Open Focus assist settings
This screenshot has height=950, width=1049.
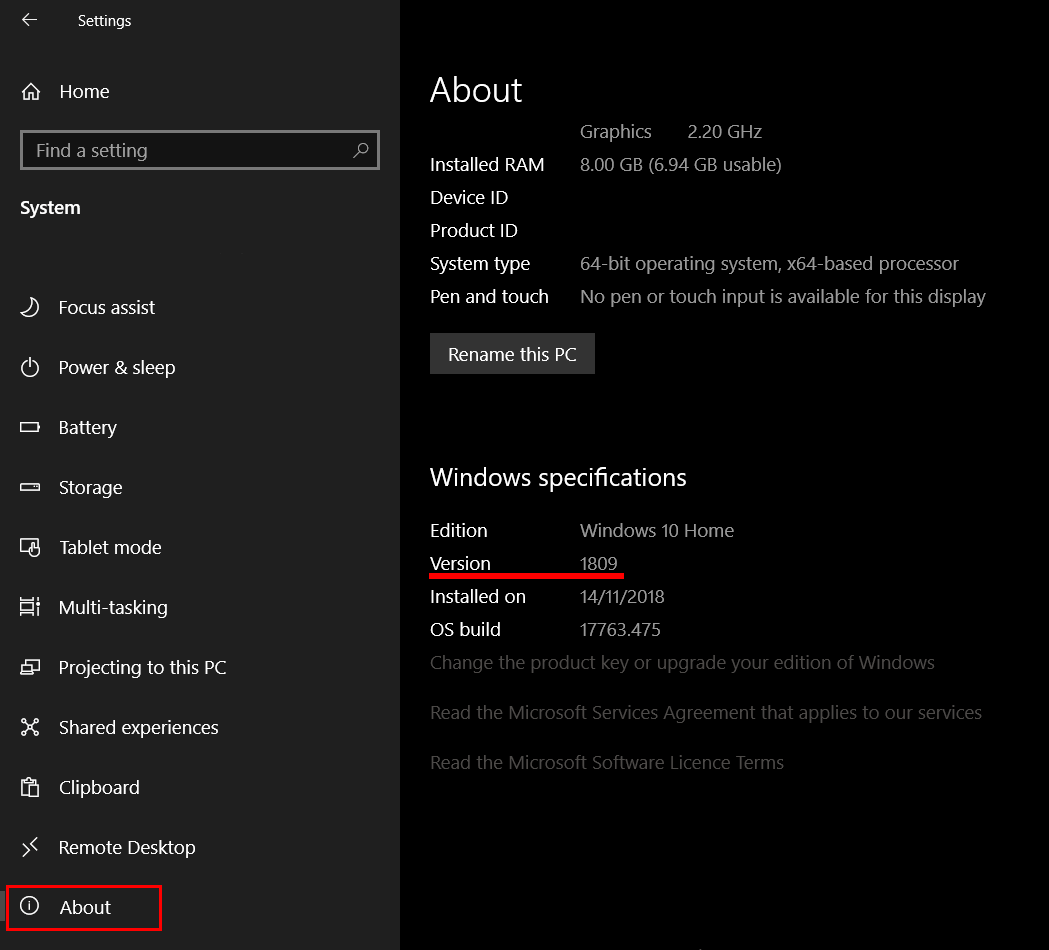click(x=106, y=308)
